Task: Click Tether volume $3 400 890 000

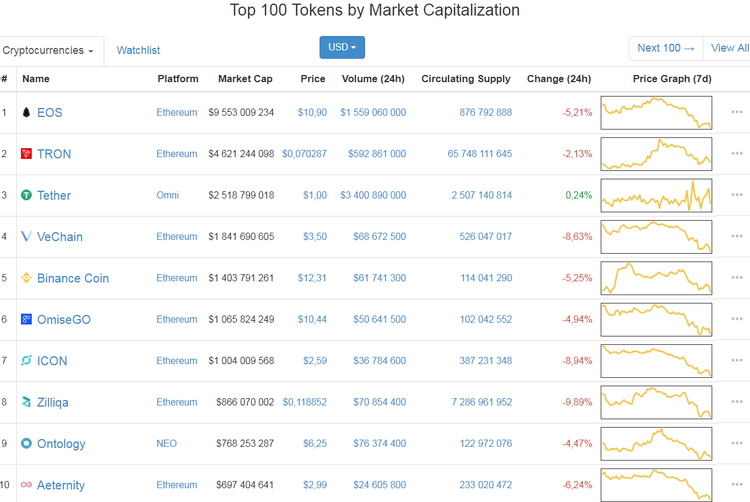Action: tap(373, 195)
